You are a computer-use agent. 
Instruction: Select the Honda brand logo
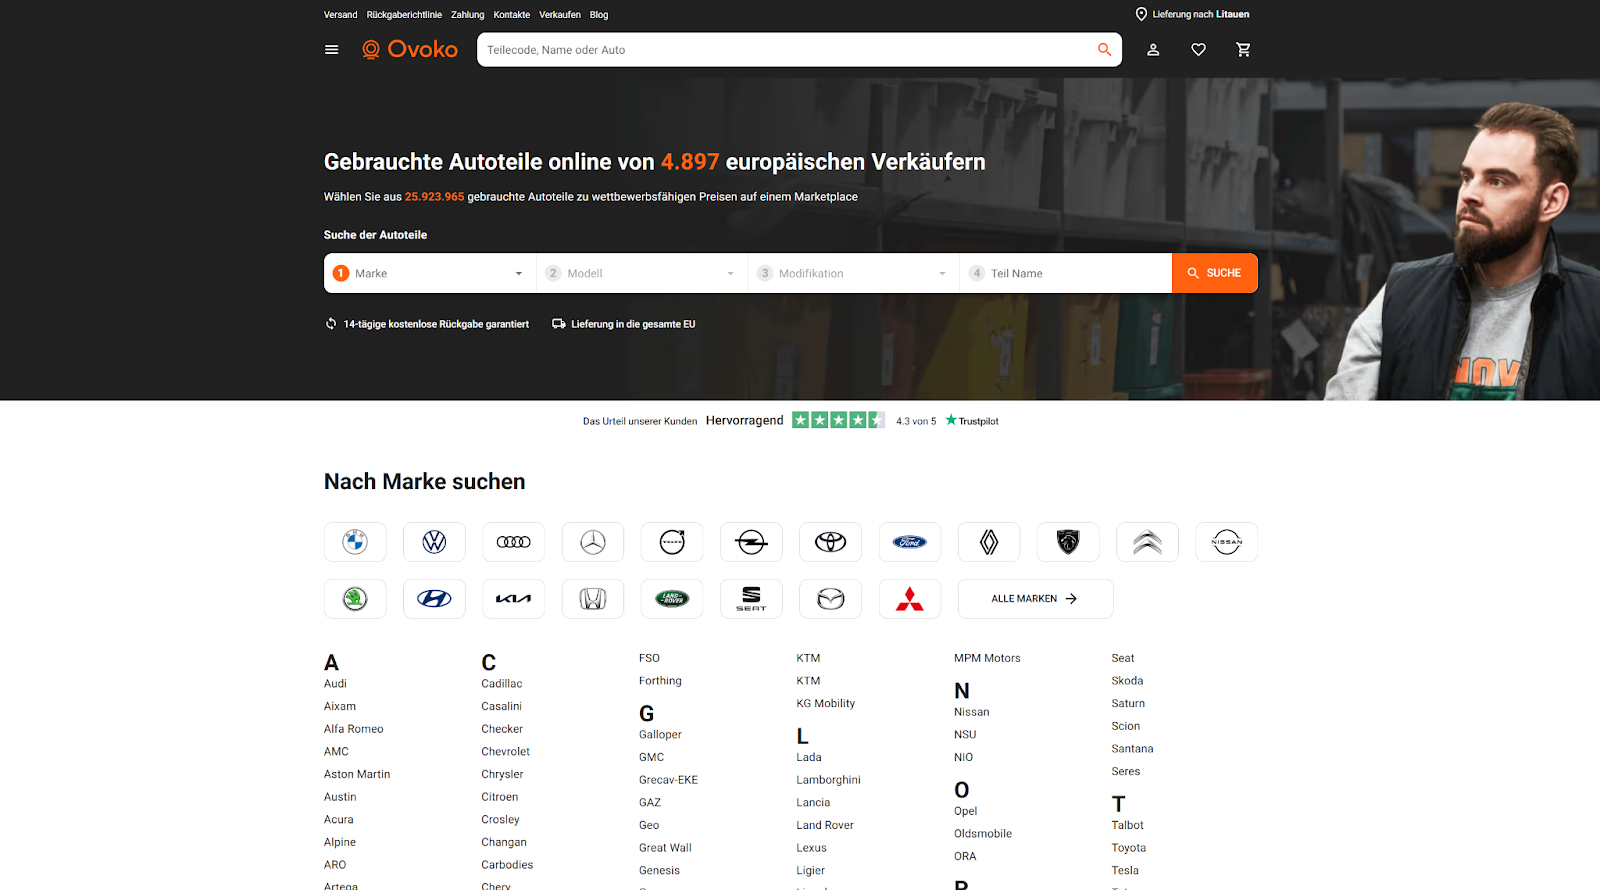point(593,599)
